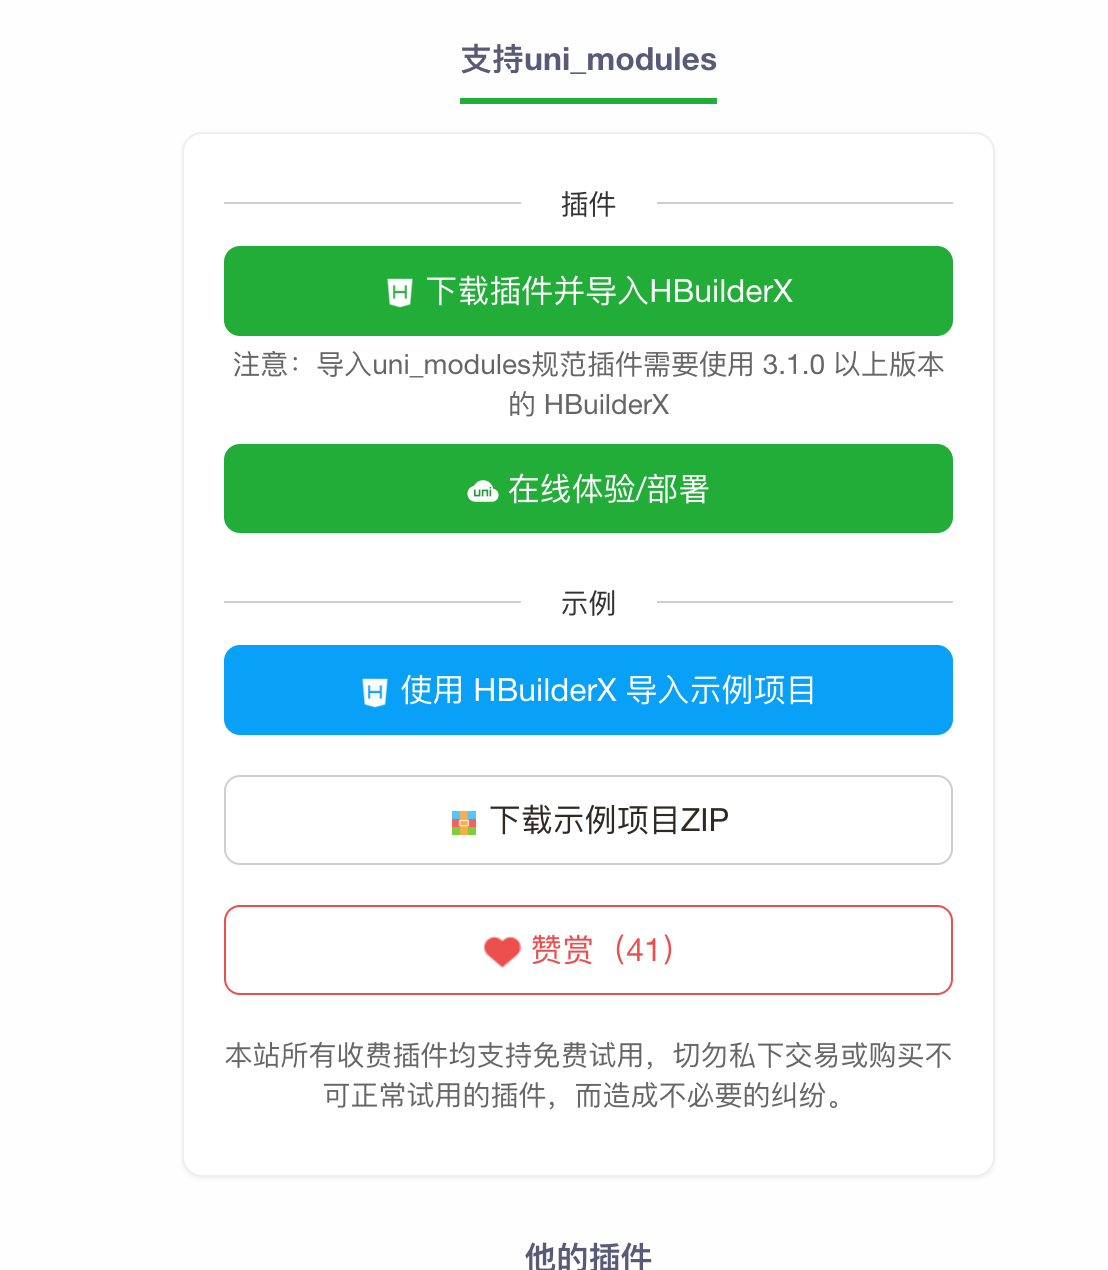Viewport: 1108px width, 1270px height.
Task: Click the 他的插件 section heading
Action: [x=588, y=1255]
